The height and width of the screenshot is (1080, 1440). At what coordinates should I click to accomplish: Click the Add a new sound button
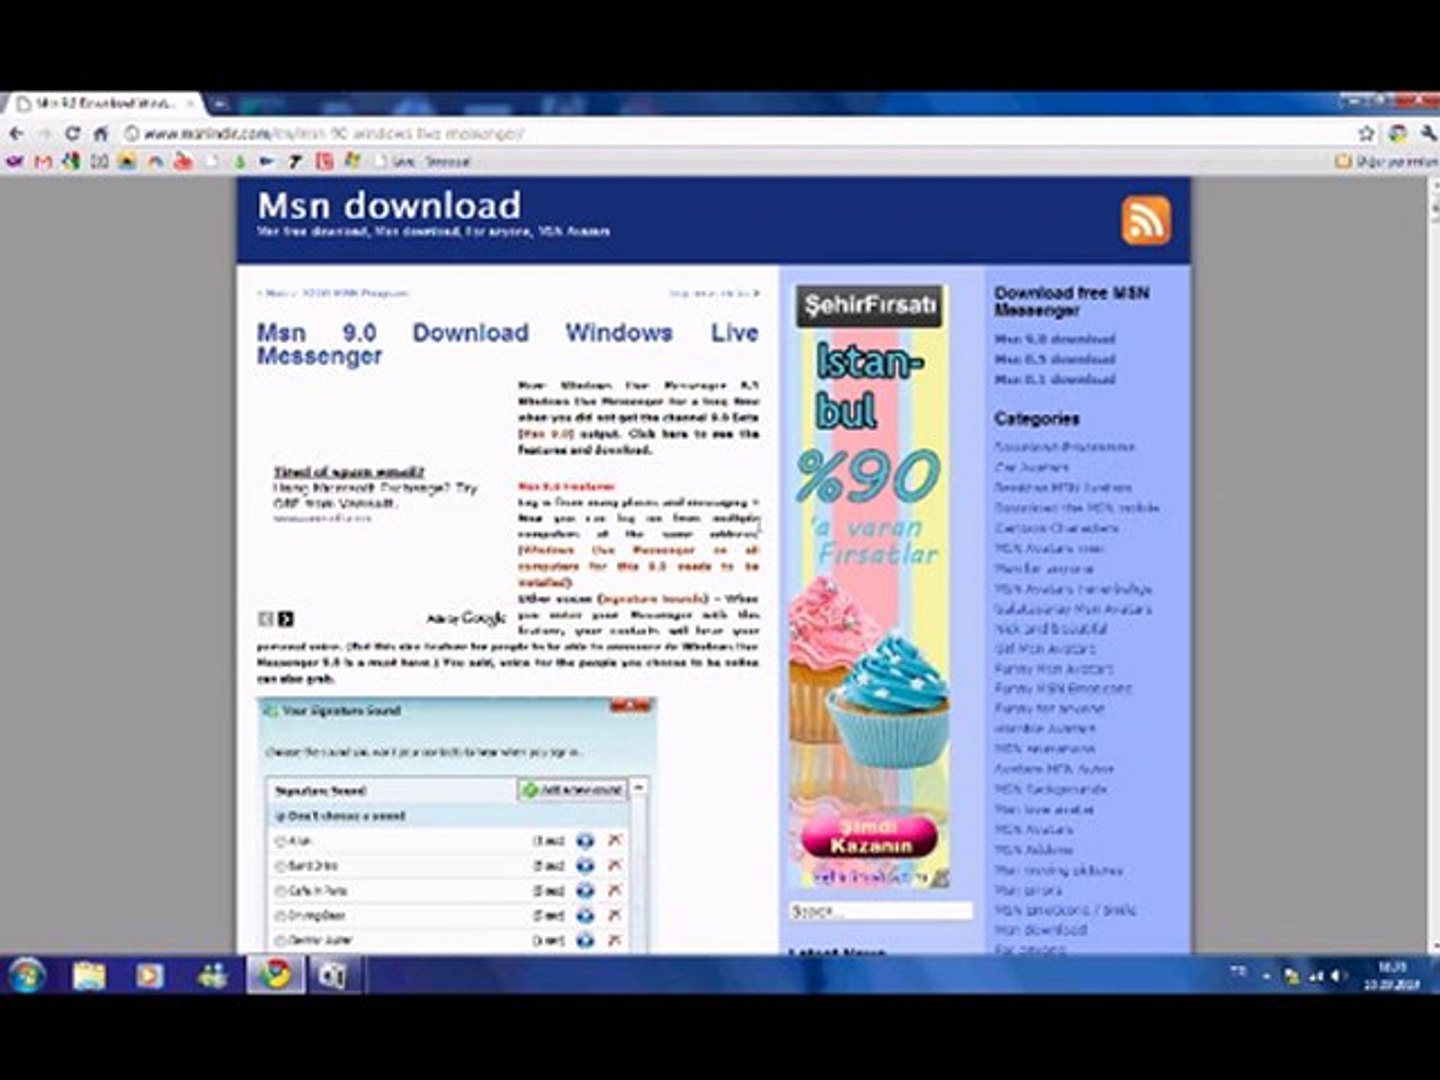(x=572, y=790)
